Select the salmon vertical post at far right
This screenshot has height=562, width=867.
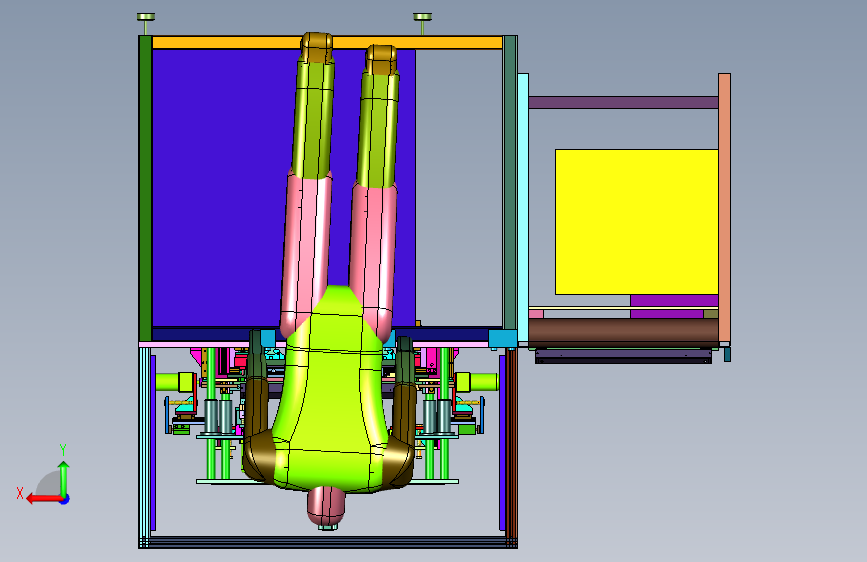coord(724,207)
